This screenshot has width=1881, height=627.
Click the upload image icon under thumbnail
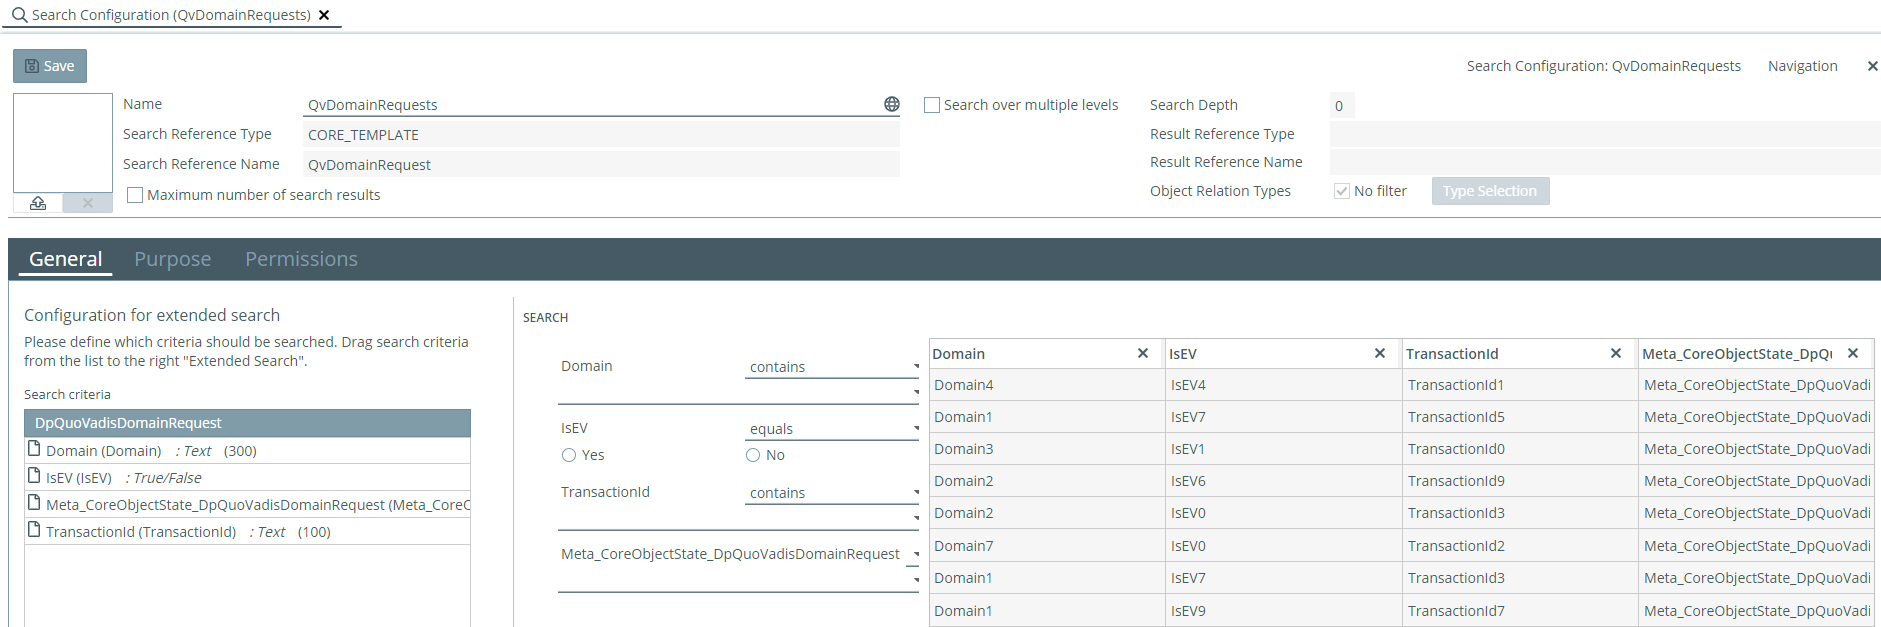[x=38, y=203]
